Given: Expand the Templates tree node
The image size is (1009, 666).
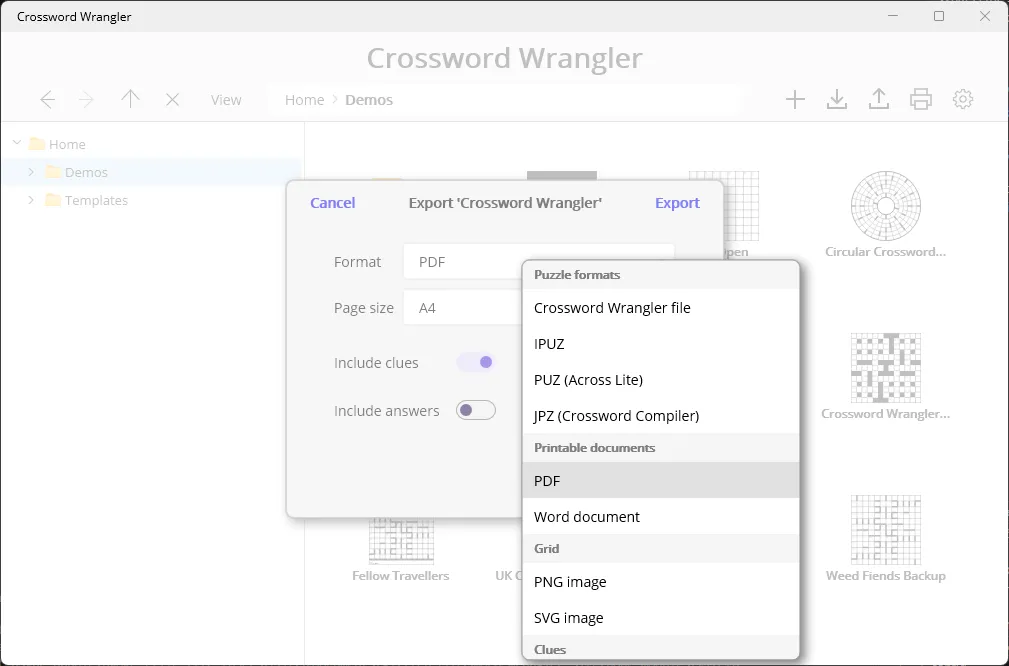Looking at the screenshot, I should (x=31, y=200).
